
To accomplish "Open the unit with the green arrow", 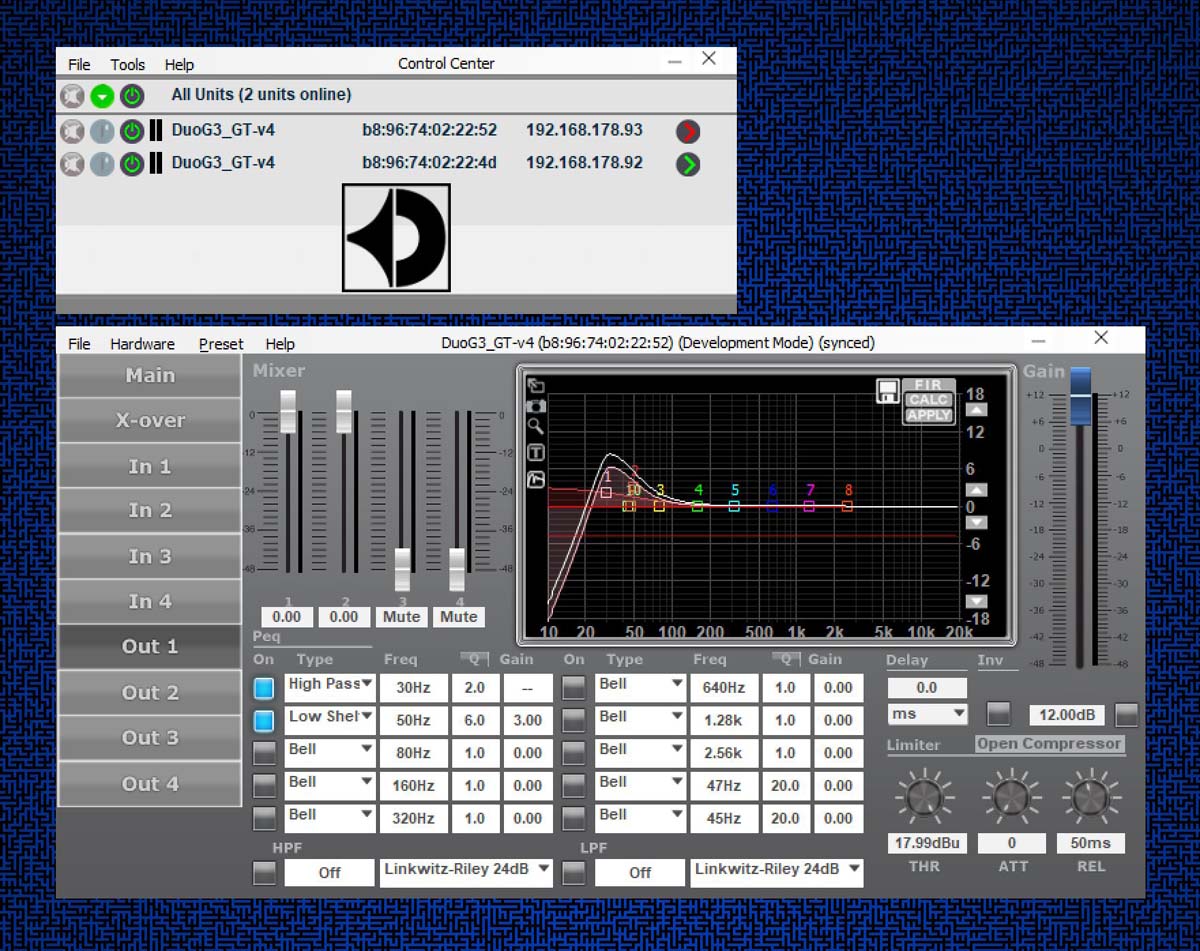I will [687, 164].
